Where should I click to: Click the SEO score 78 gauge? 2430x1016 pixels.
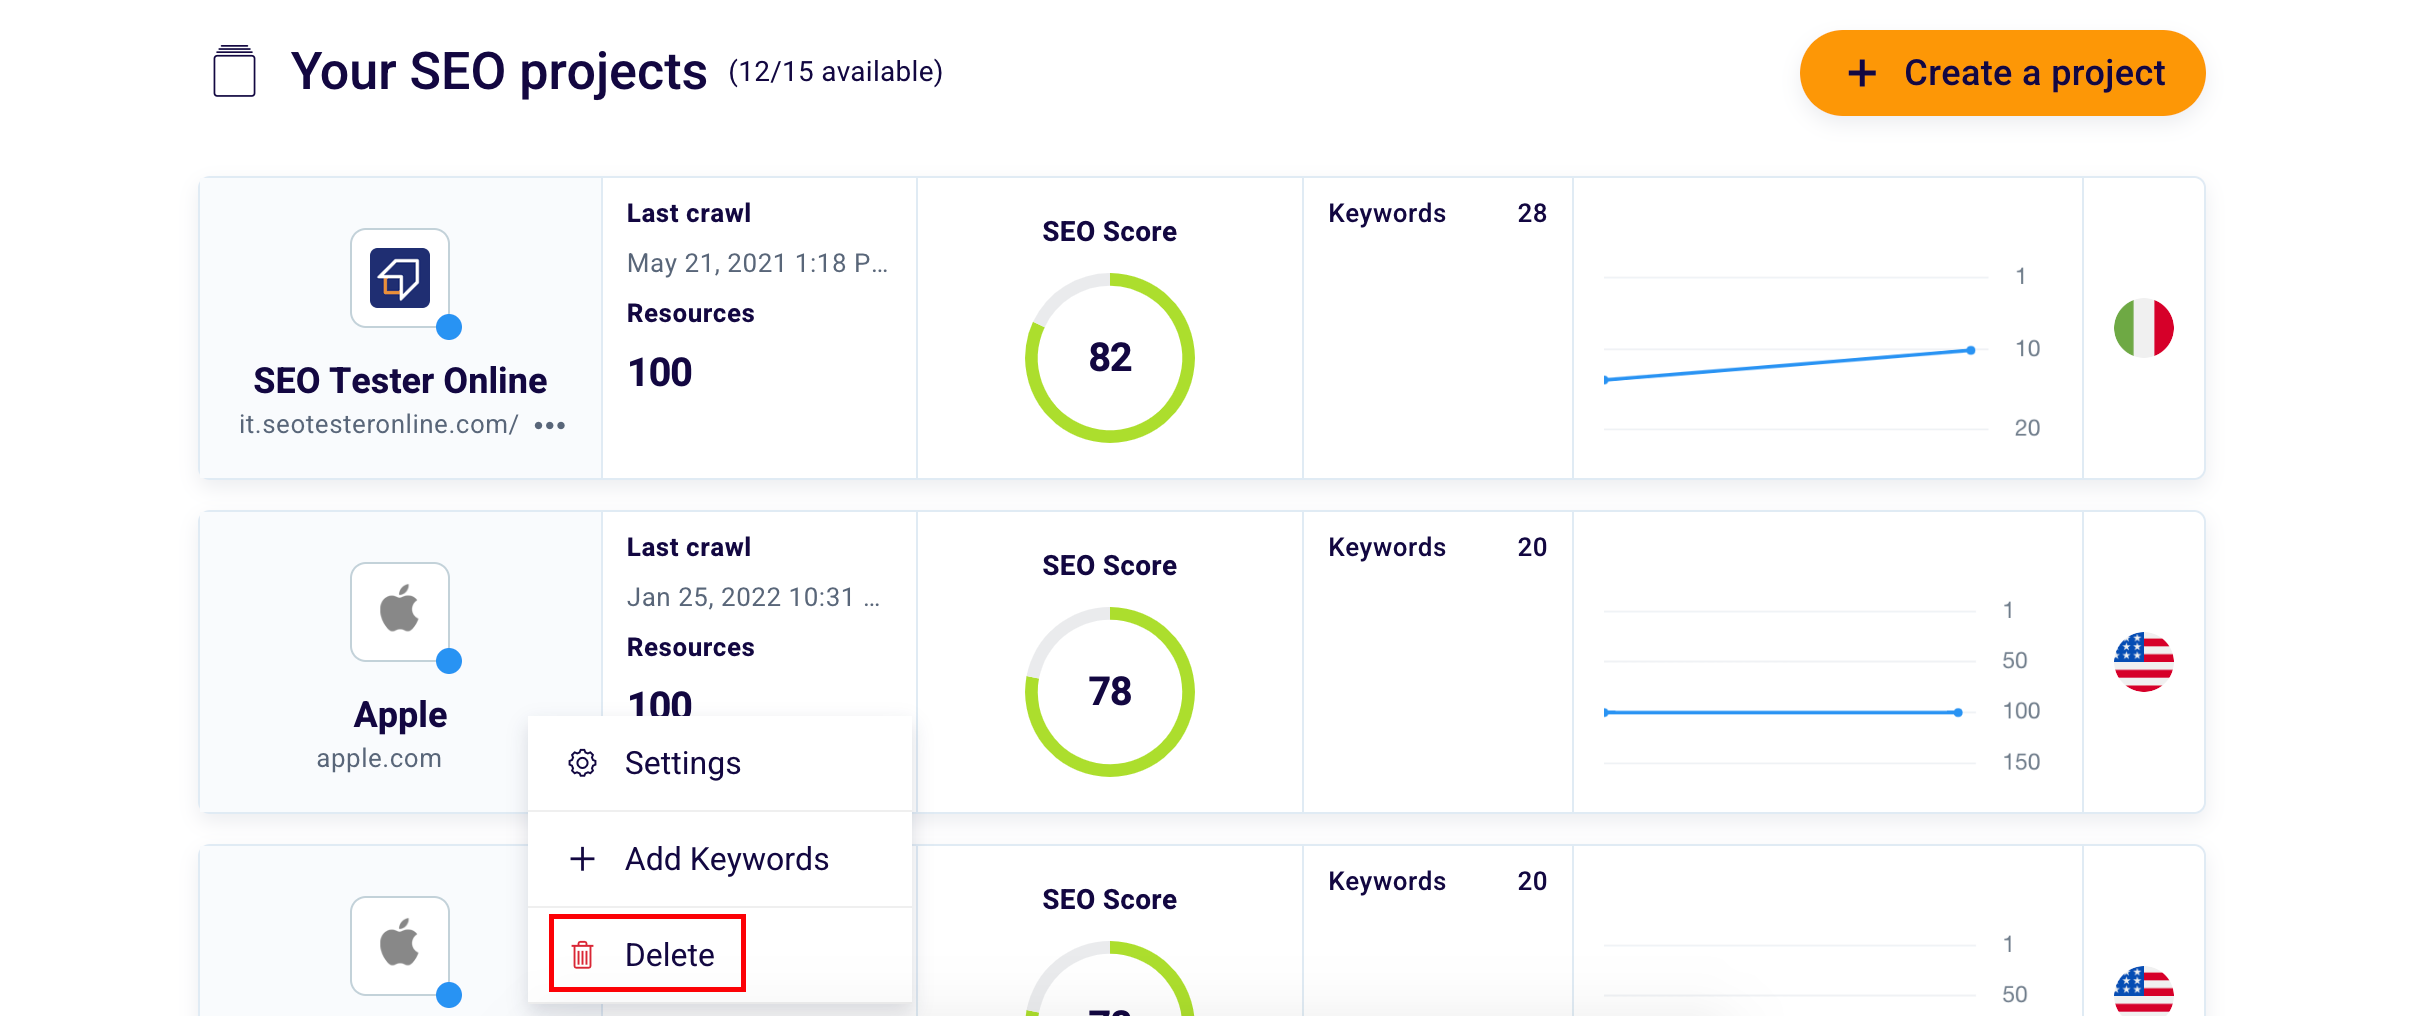[1109, 692]
